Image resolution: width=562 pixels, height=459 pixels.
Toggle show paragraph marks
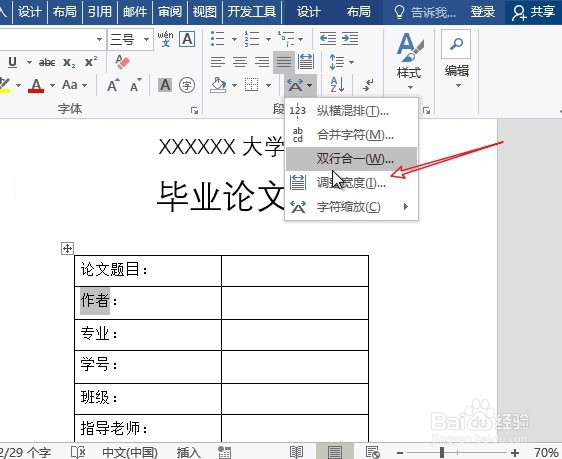click(x=368, y=85)
